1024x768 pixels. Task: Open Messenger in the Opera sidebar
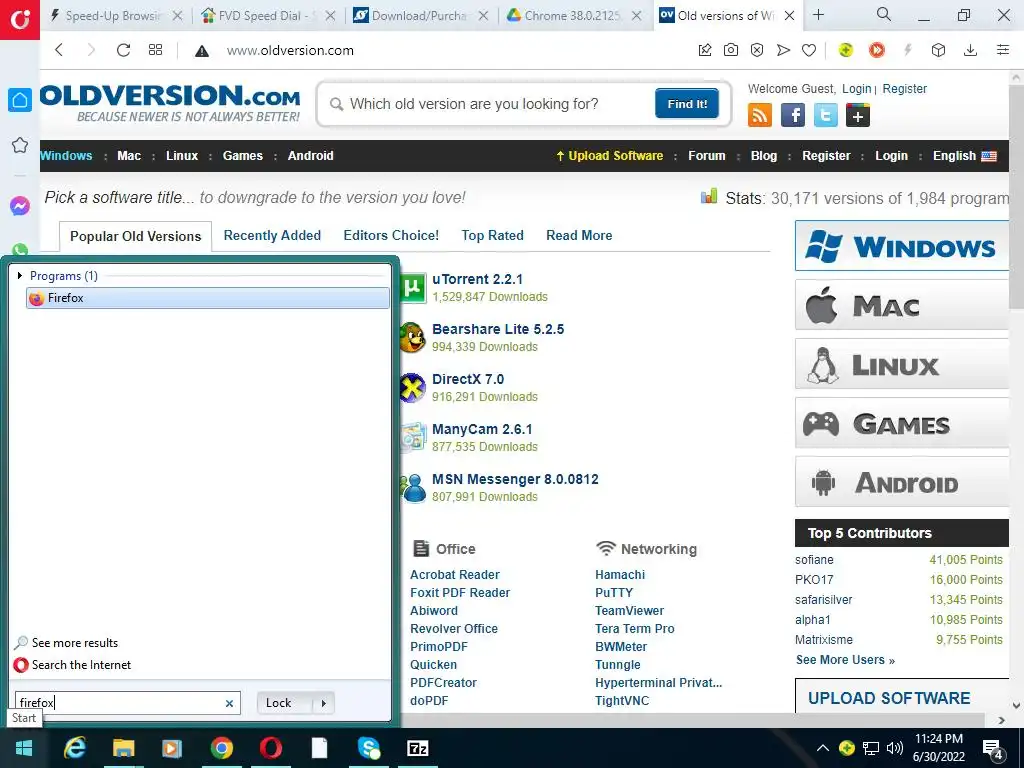[x=20, y=206]
